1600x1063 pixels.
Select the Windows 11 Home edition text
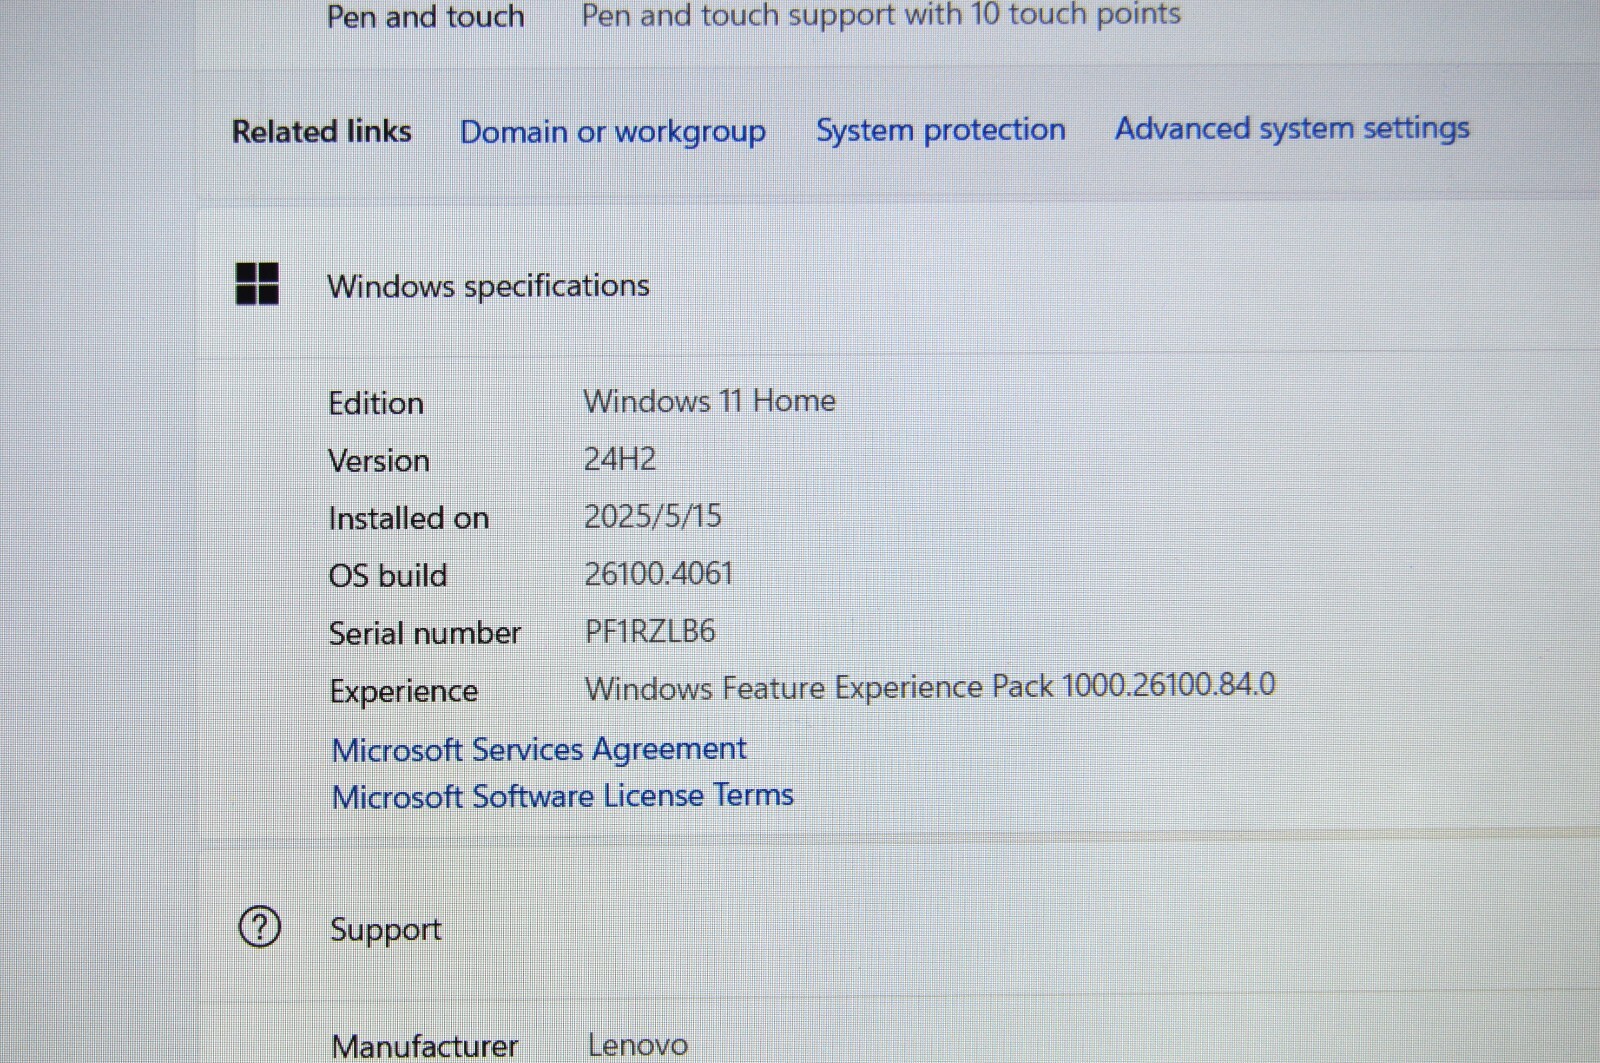709,401
